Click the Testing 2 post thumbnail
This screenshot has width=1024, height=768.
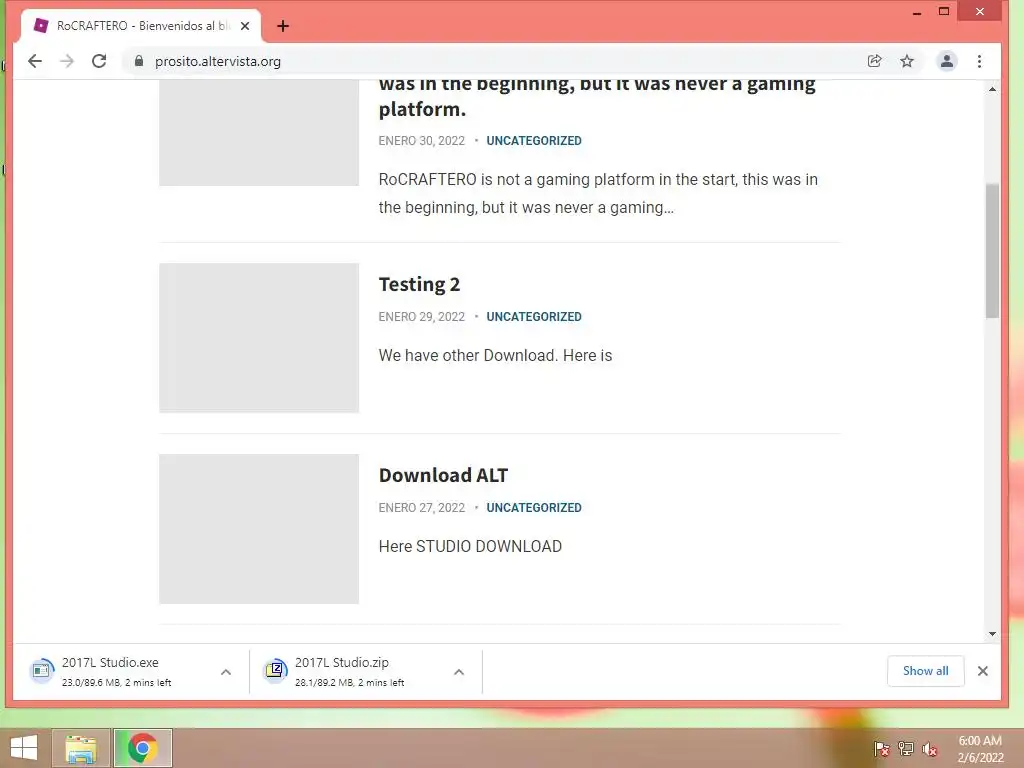coord(259,338)
